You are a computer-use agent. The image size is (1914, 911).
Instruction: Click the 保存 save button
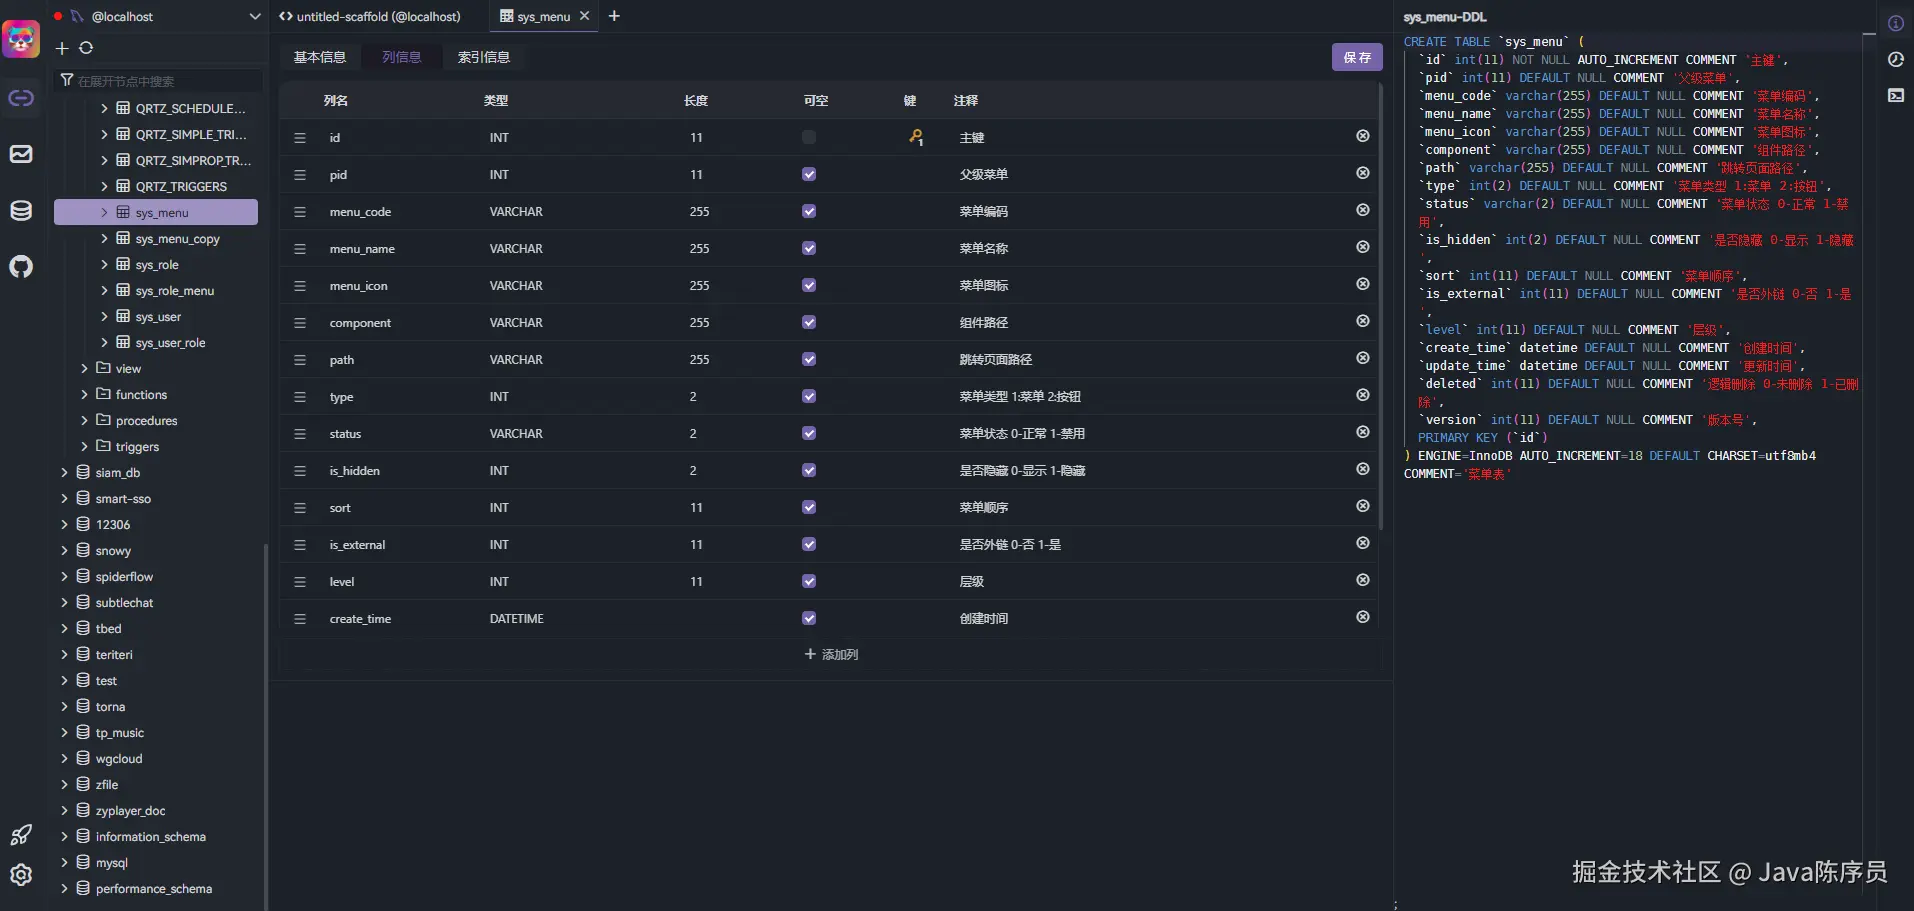pos(1357,57)
